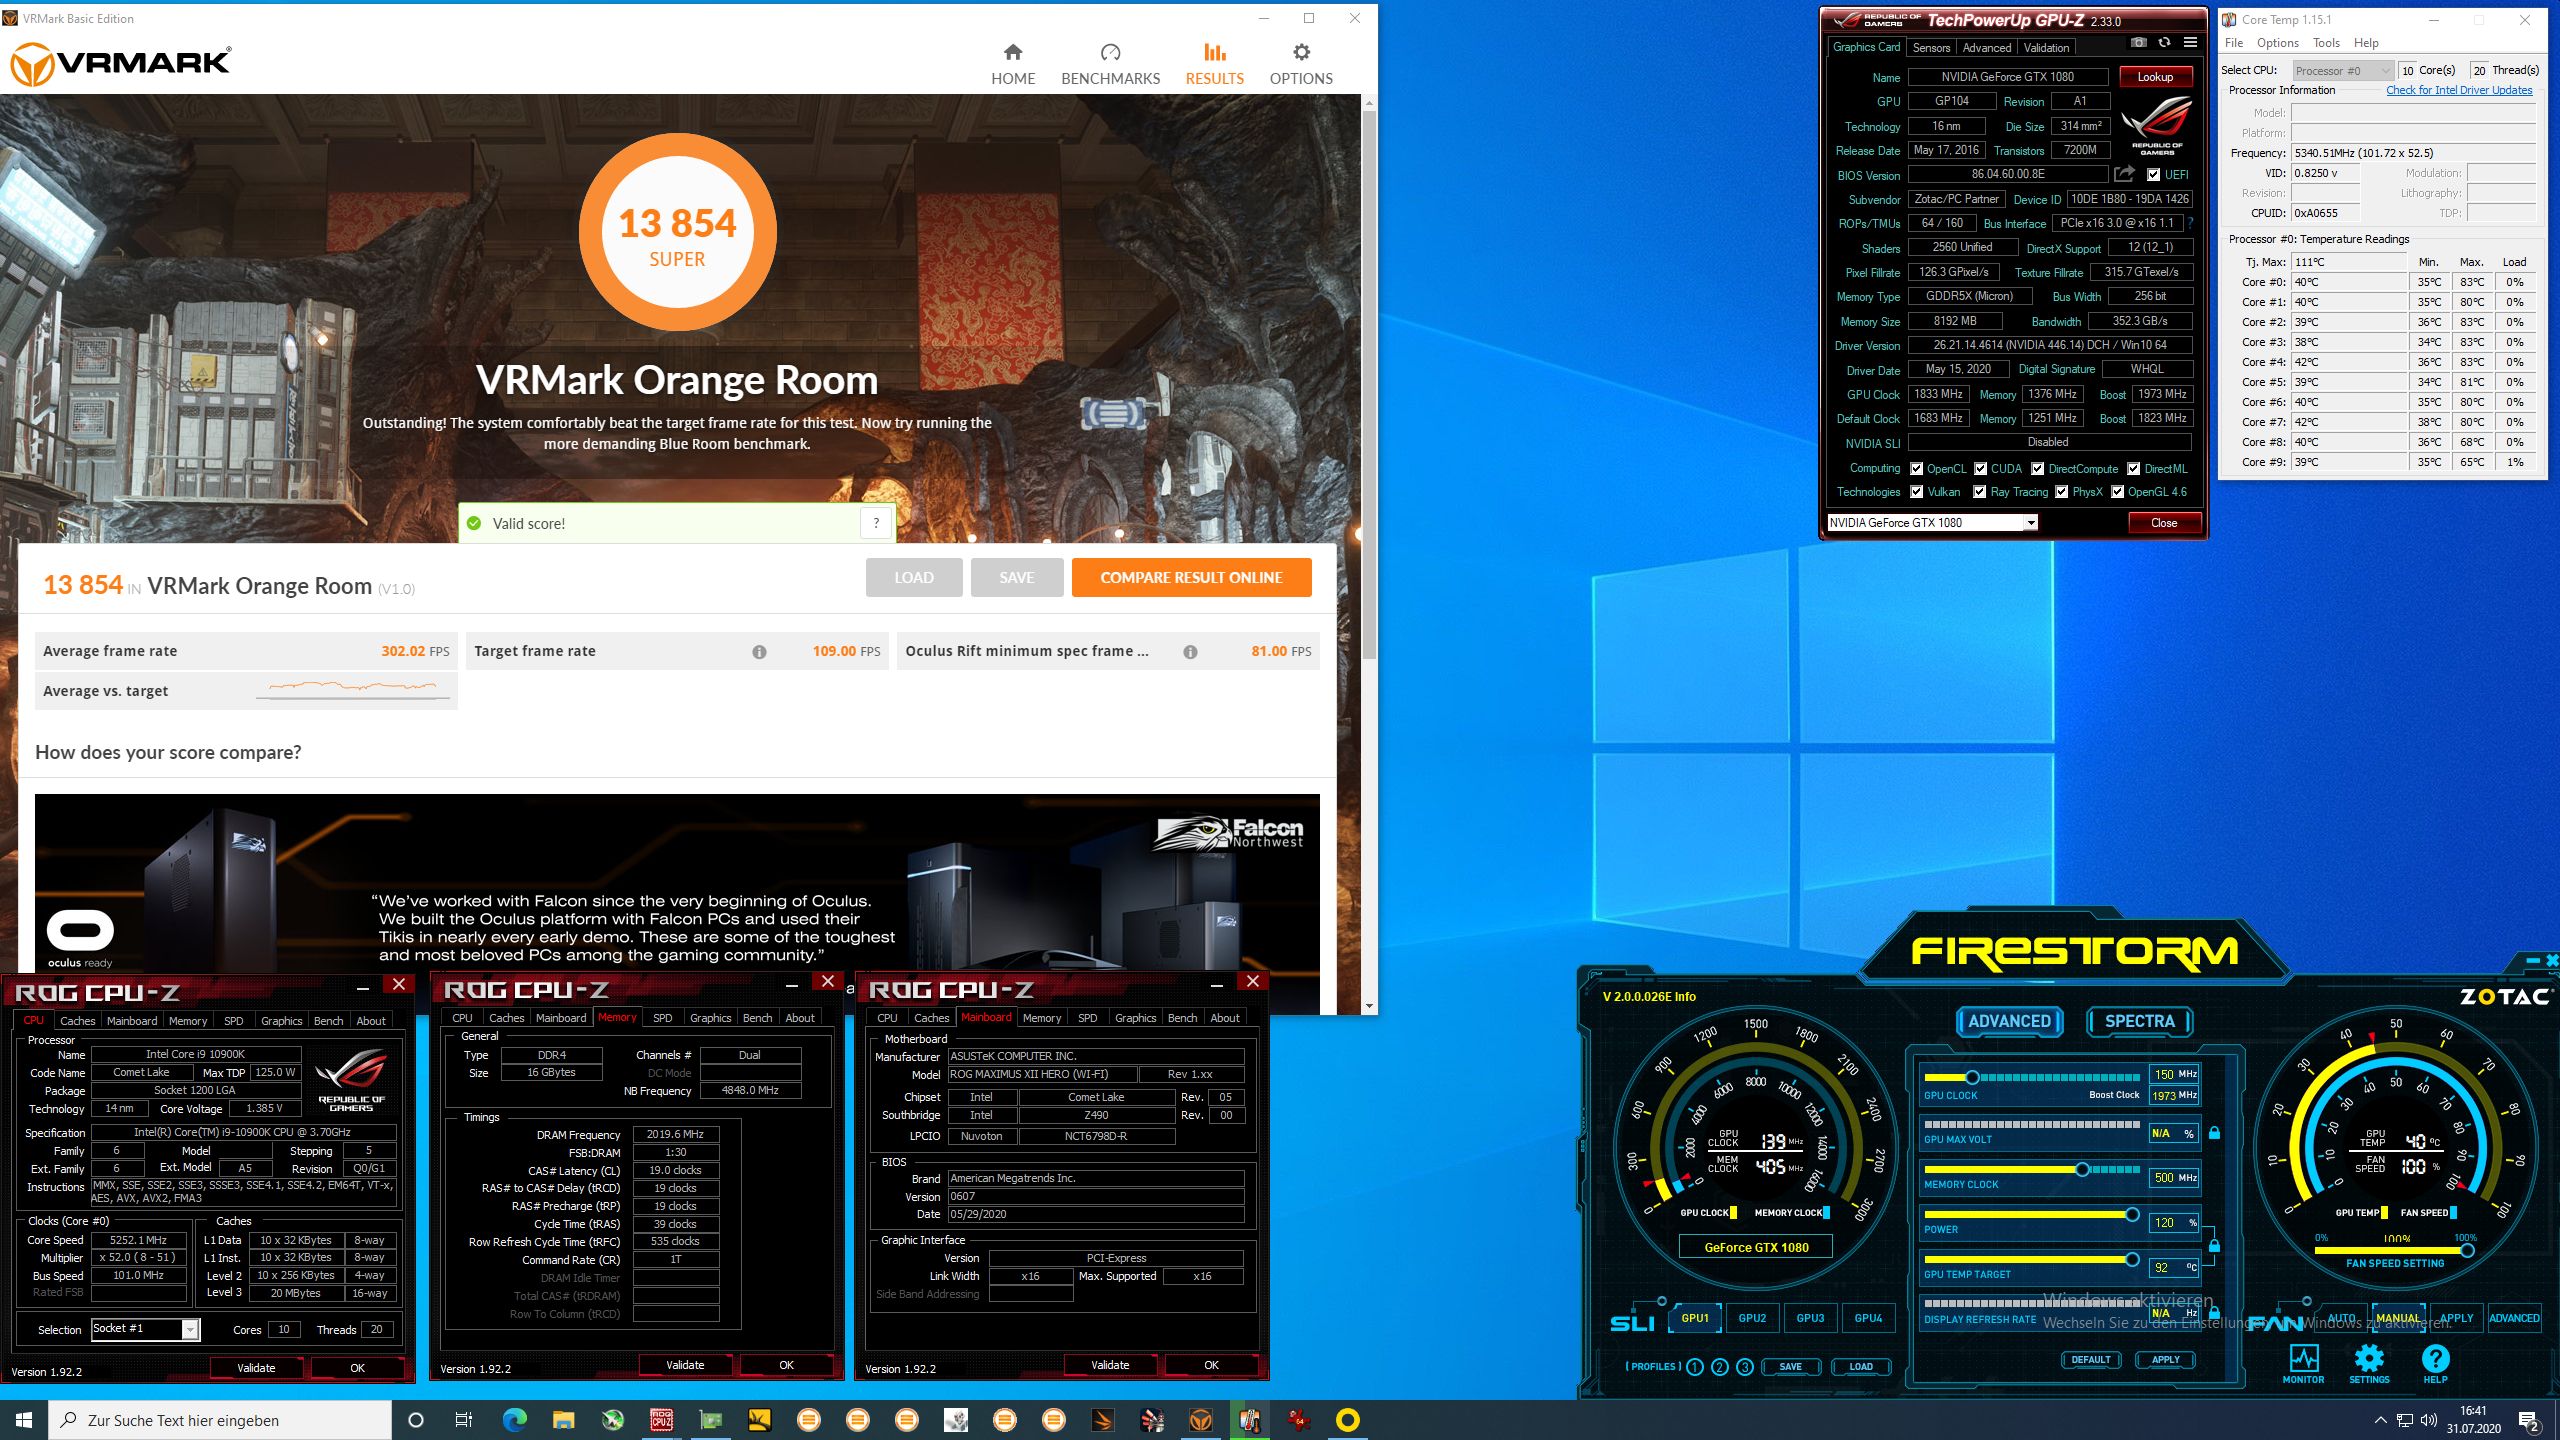Image resolution: width=2560 pixels, height=1440 pixels.
Task: Toggle PhysX checkbox in GPU-Z
Action: coord(2061,492)
